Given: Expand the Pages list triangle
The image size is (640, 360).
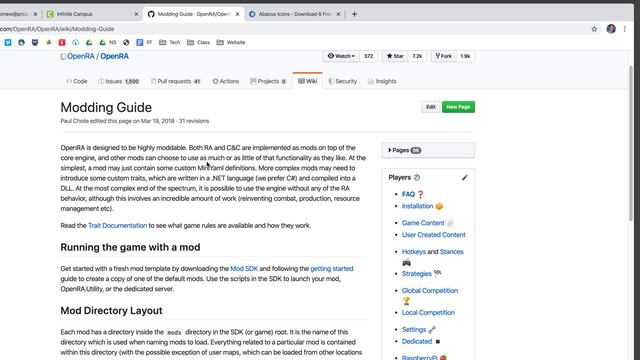Looking at the screenshot, I should click(x=390, y=150).
